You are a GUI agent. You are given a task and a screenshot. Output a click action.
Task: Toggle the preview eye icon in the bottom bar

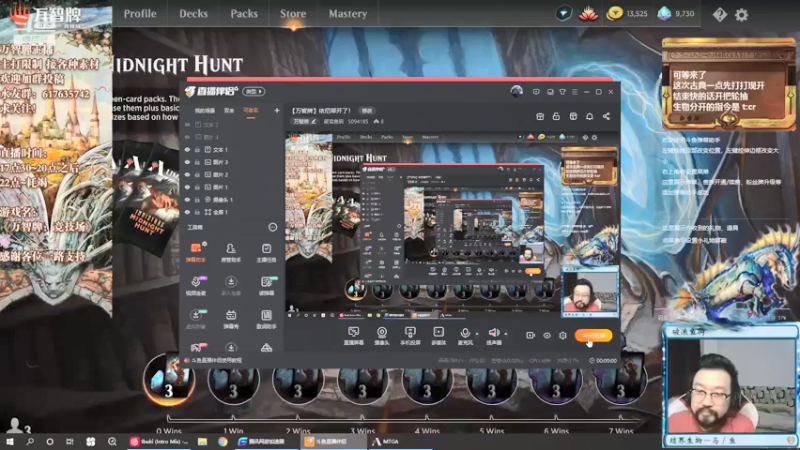click(546, 335)
